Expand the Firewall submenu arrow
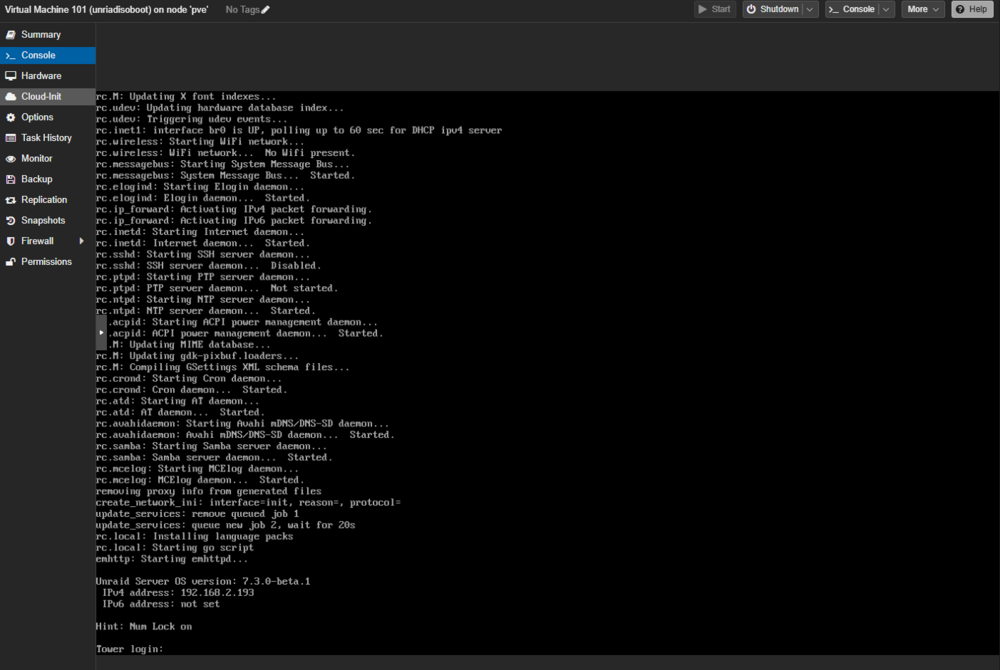1000x670 pixels. coord(82,241)
